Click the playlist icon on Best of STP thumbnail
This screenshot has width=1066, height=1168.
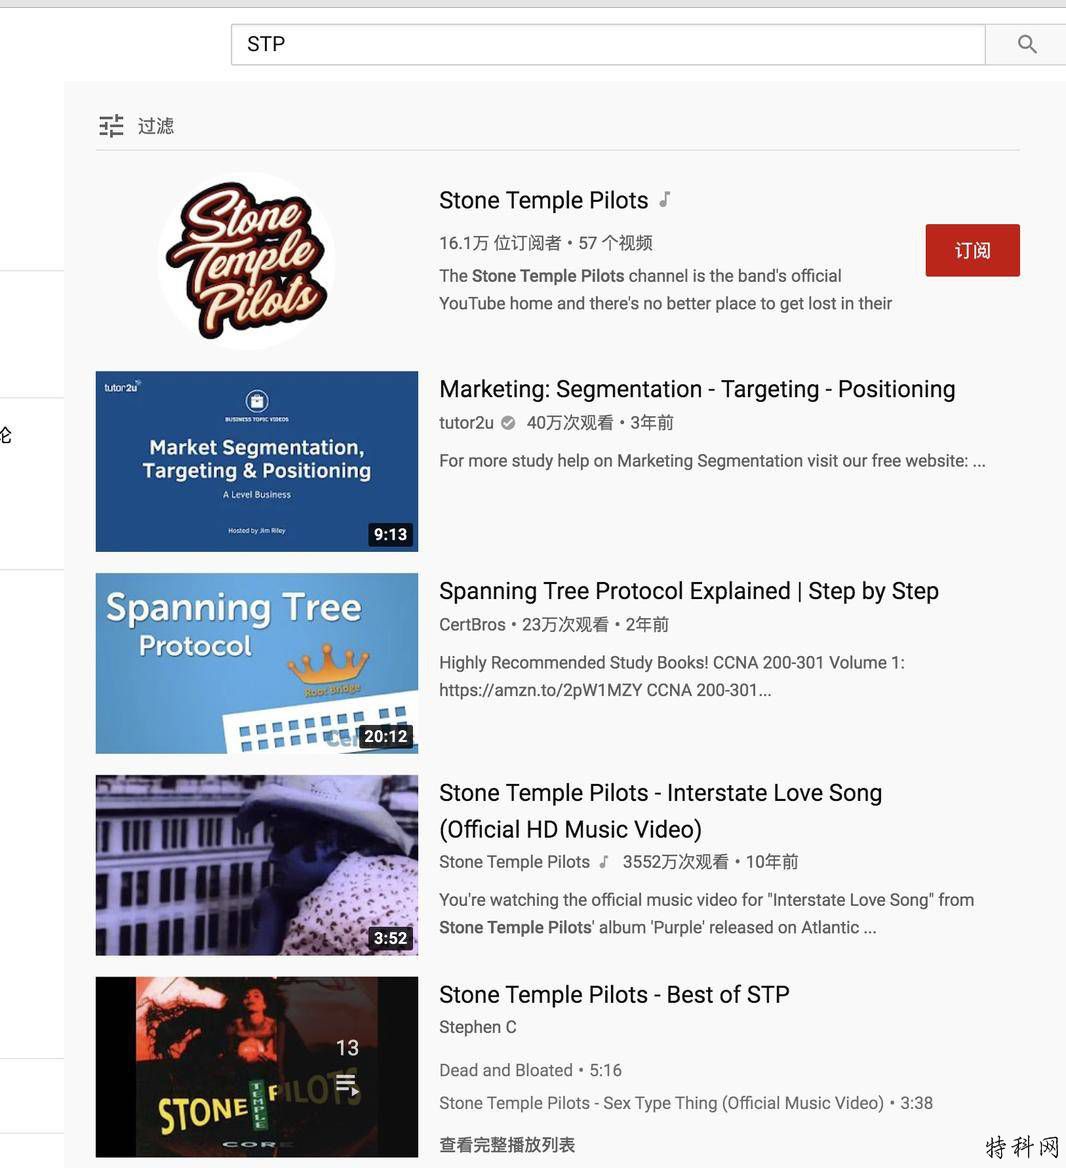coord(347,1084)
